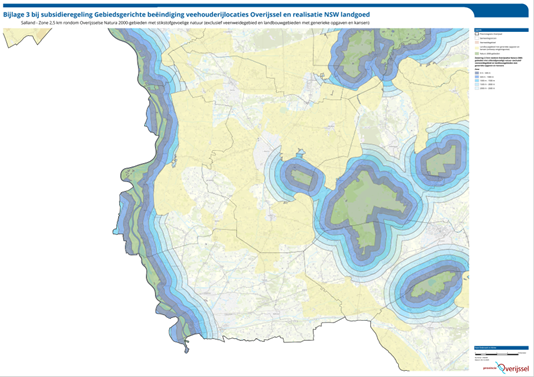Viewport: 534px width, 377px height.
Task: Click the blue header bar above scale
Action: point(501,348)
